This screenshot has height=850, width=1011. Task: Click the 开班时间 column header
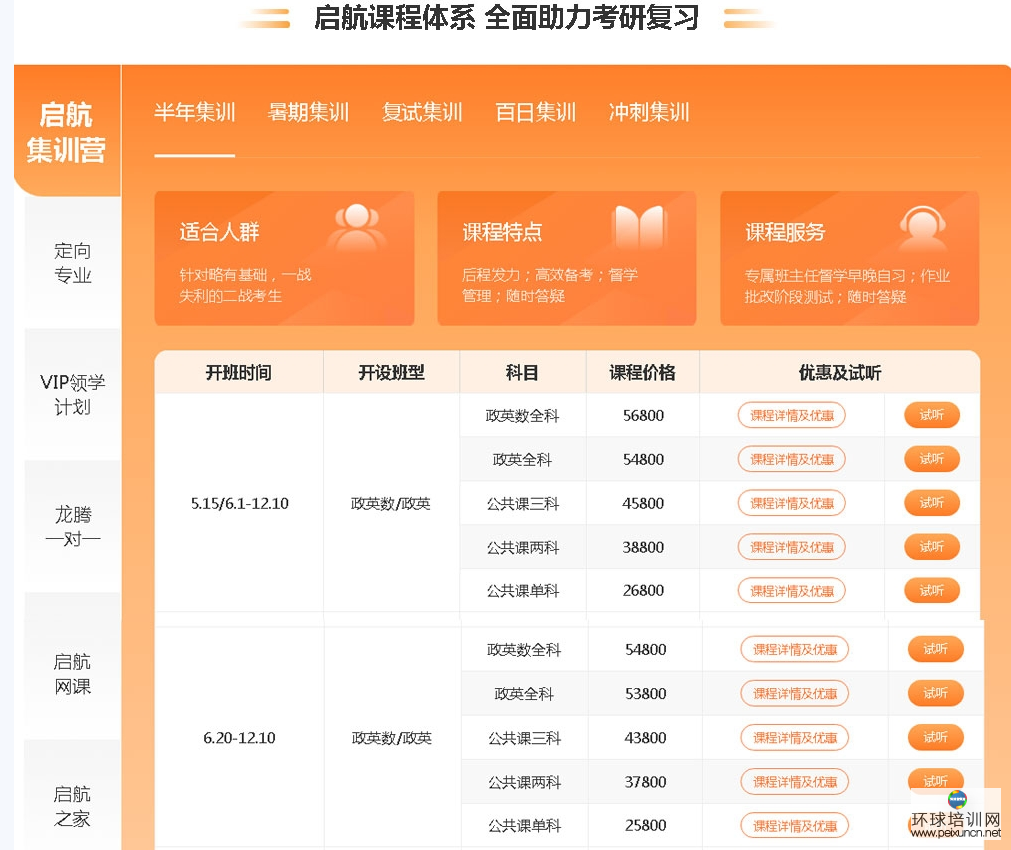(239, 372)
